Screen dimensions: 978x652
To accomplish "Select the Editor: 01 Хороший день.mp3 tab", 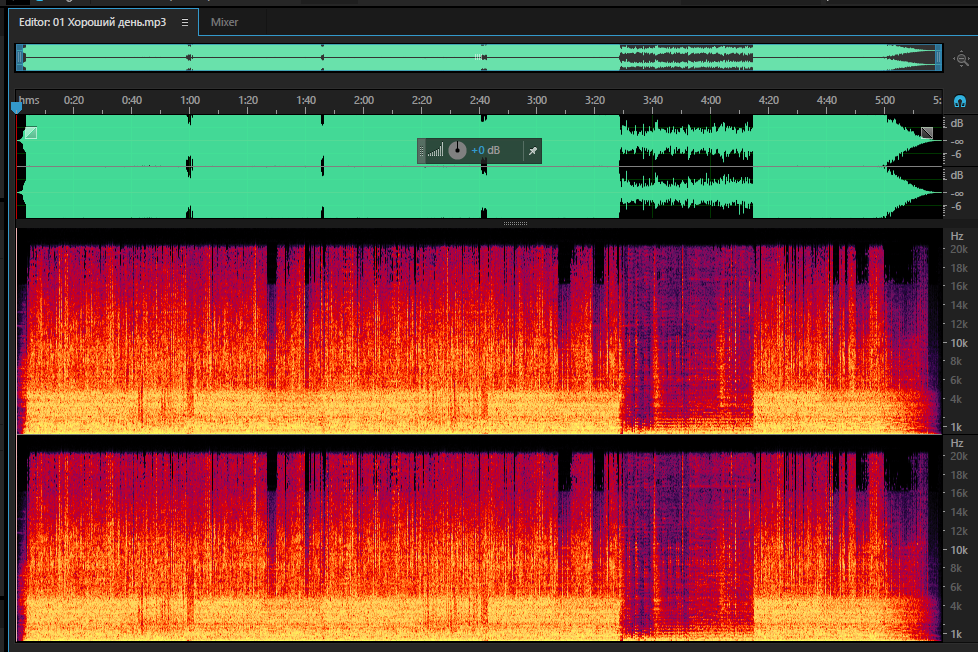I will click(92, 22).
